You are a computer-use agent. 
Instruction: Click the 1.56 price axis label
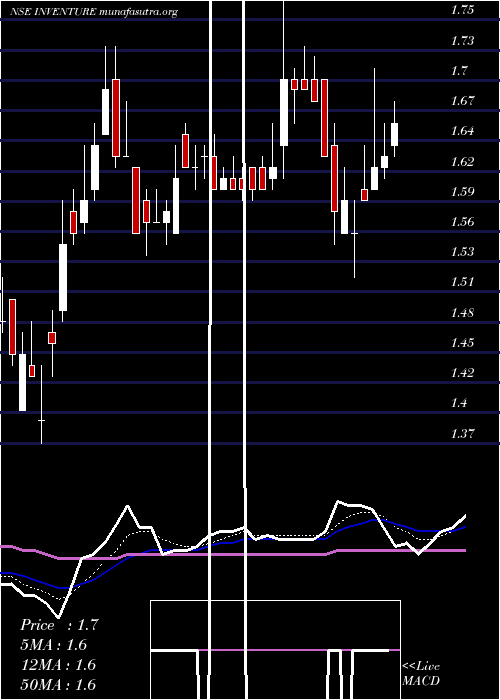(x=462, y=222)
